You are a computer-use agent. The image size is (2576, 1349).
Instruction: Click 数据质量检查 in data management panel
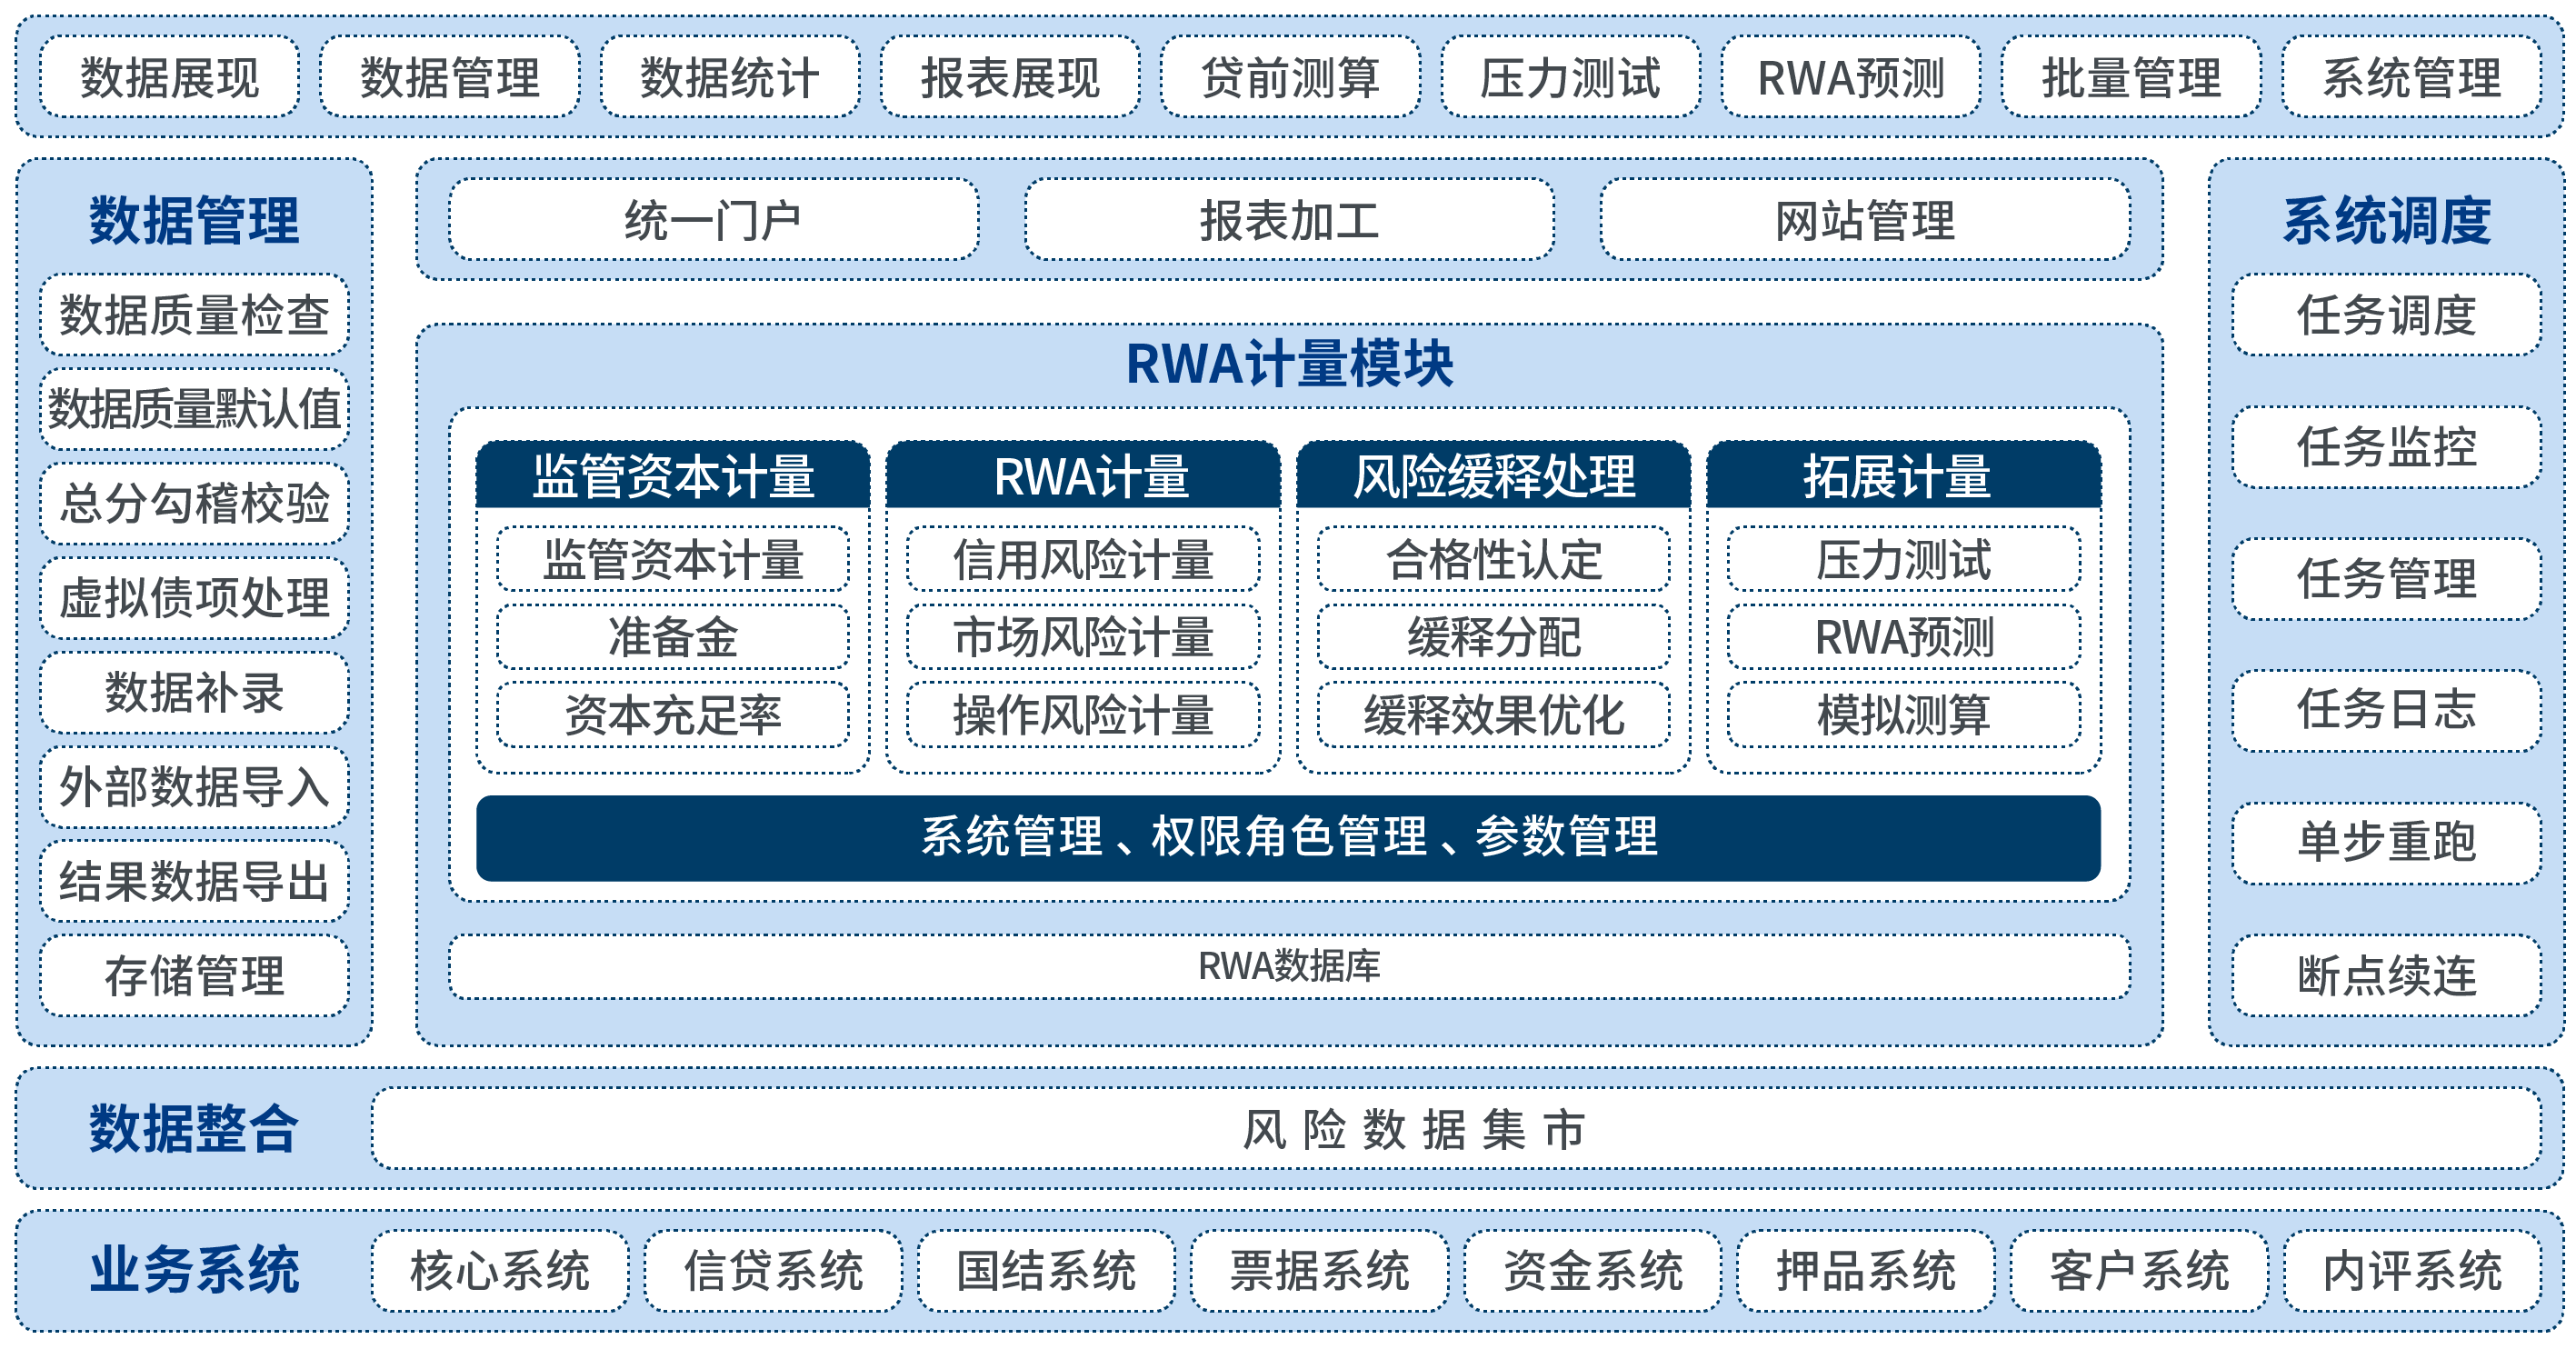(x=194, y=315)
